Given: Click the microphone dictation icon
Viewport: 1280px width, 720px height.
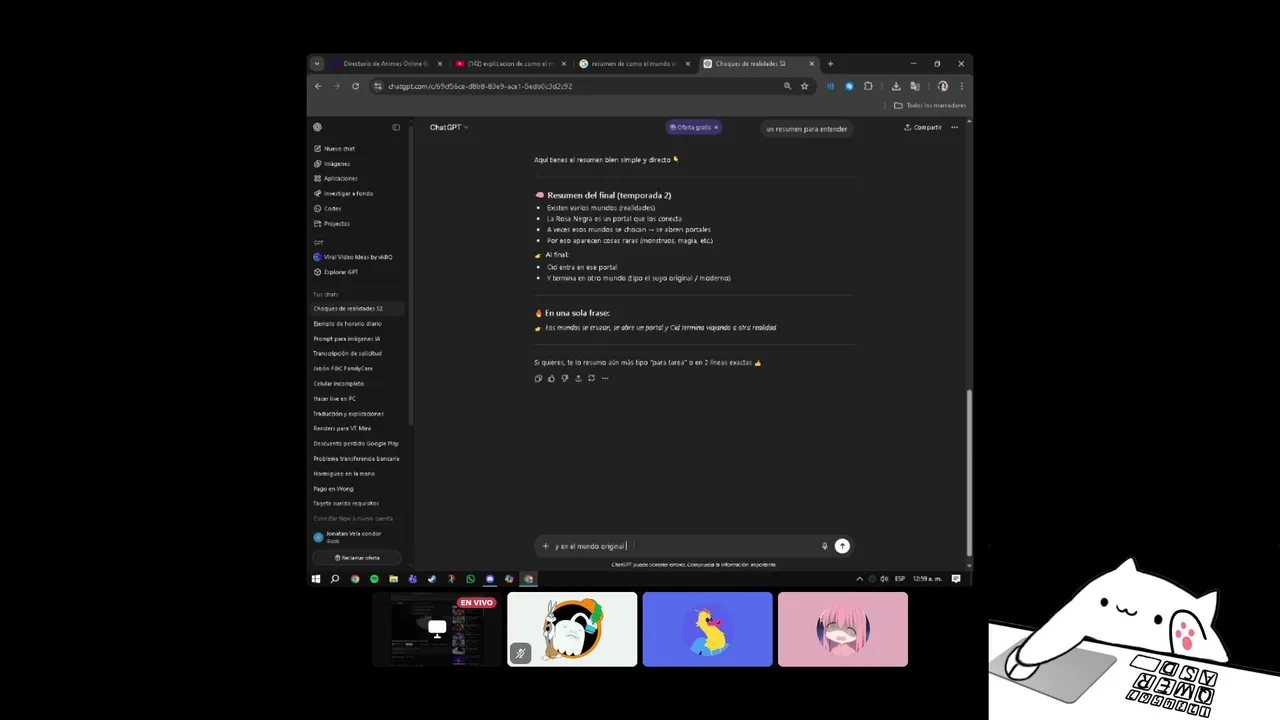Looking at the screenshot, I should (x=825, y=546).
